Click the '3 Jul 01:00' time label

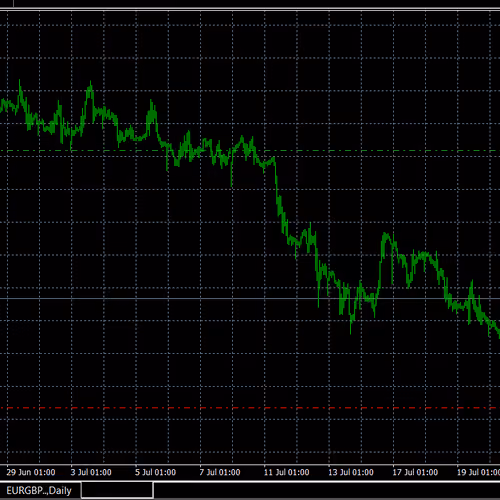click(x=91, y=472)
